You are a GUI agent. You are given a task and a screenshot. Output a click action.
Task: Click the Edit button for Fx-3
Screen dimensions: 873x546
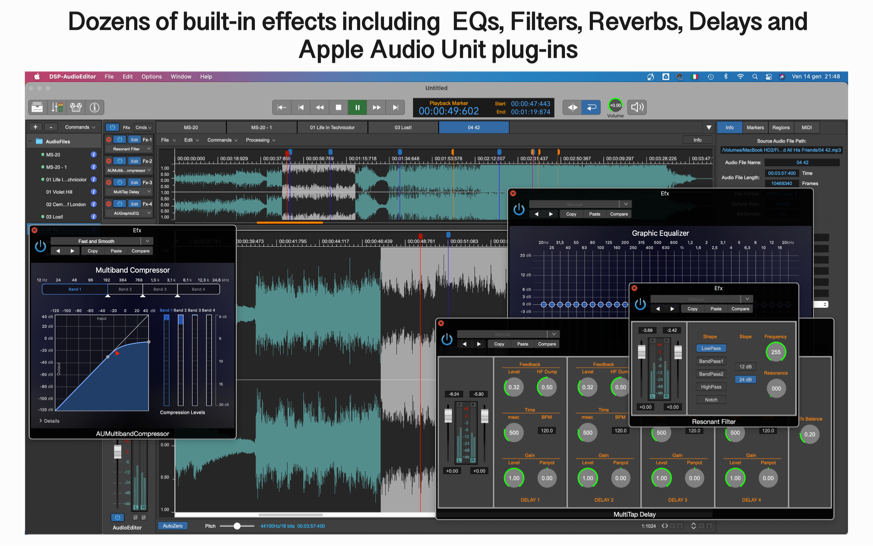click(x=134, y=182)
